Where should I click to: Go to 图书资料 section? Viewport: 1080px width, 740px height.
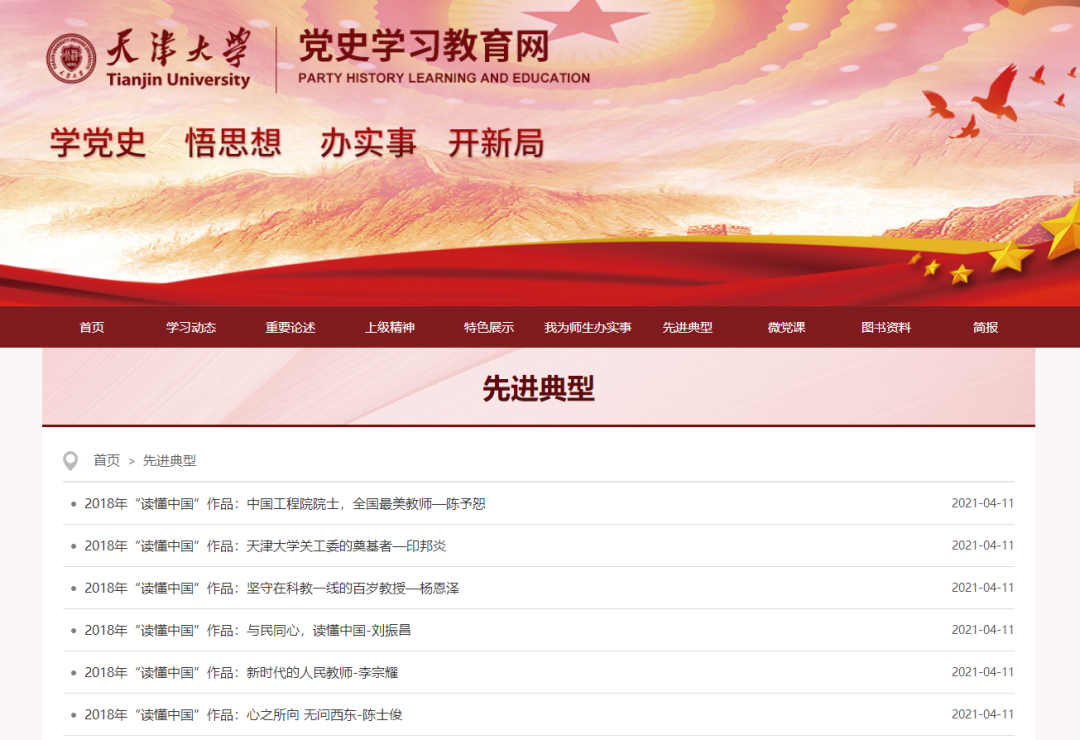coord(886,328)
